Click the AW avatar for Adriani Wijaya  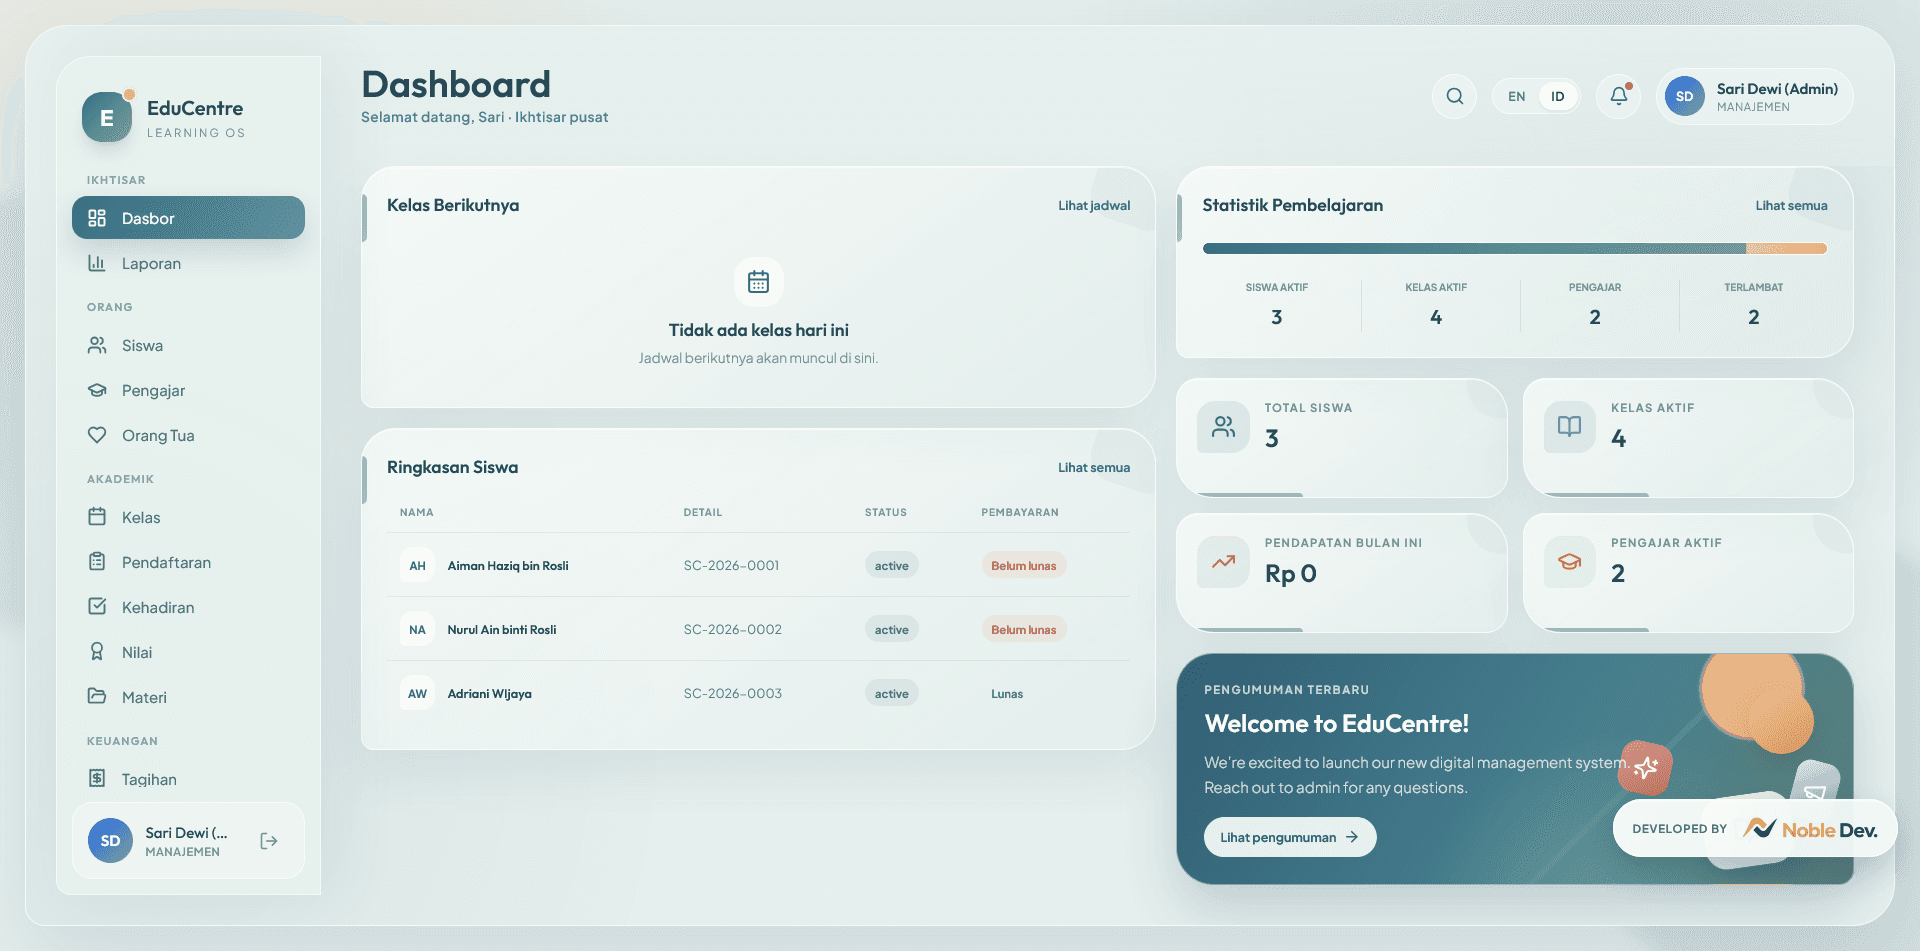(x=417, y=693)
